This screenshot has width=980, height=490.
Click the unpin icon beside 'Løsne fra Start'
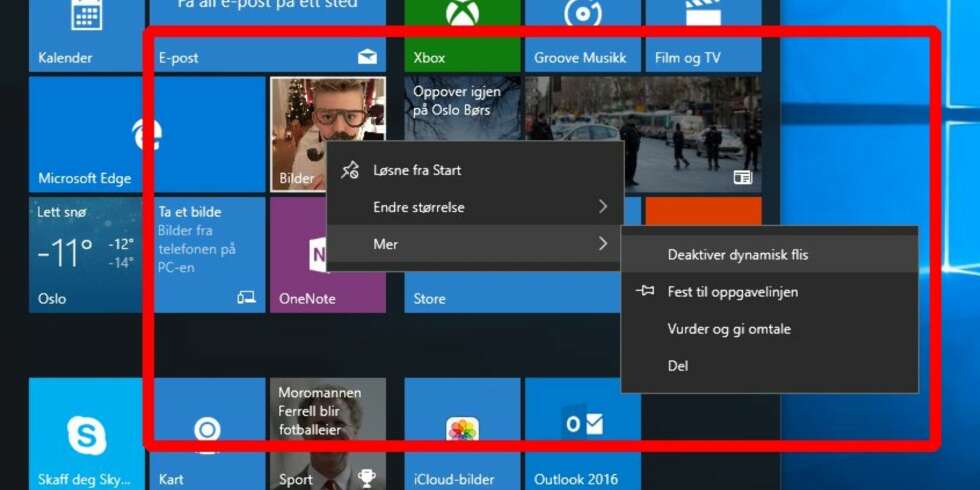click(350, 170)
